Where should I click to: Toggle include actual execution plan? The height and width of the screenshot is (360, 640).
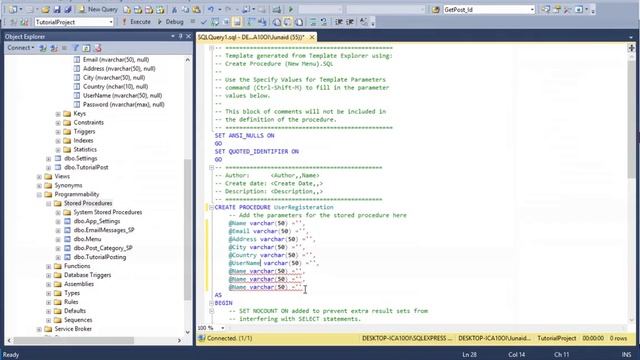coord(251,22)
